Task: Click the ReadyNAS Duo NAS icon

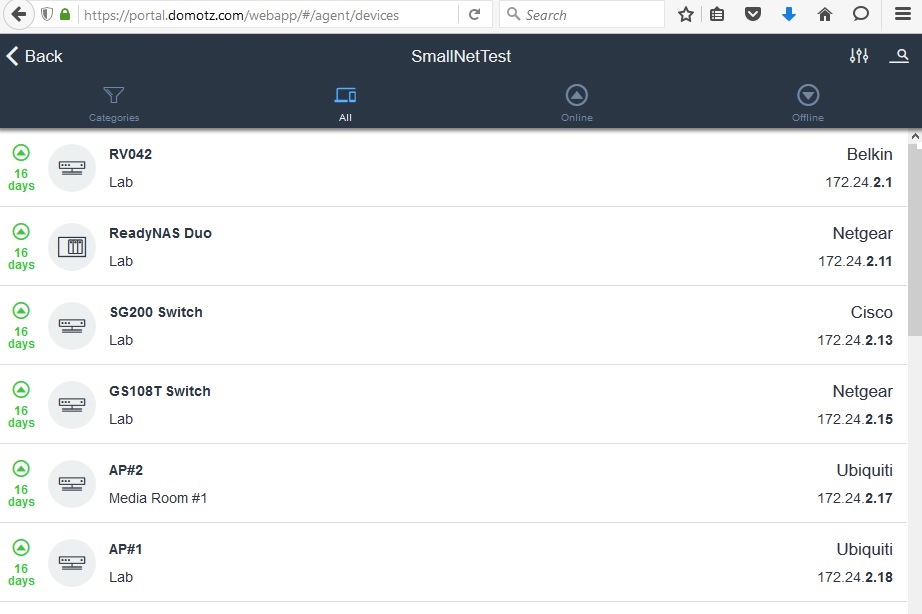Action: point(72,247)
